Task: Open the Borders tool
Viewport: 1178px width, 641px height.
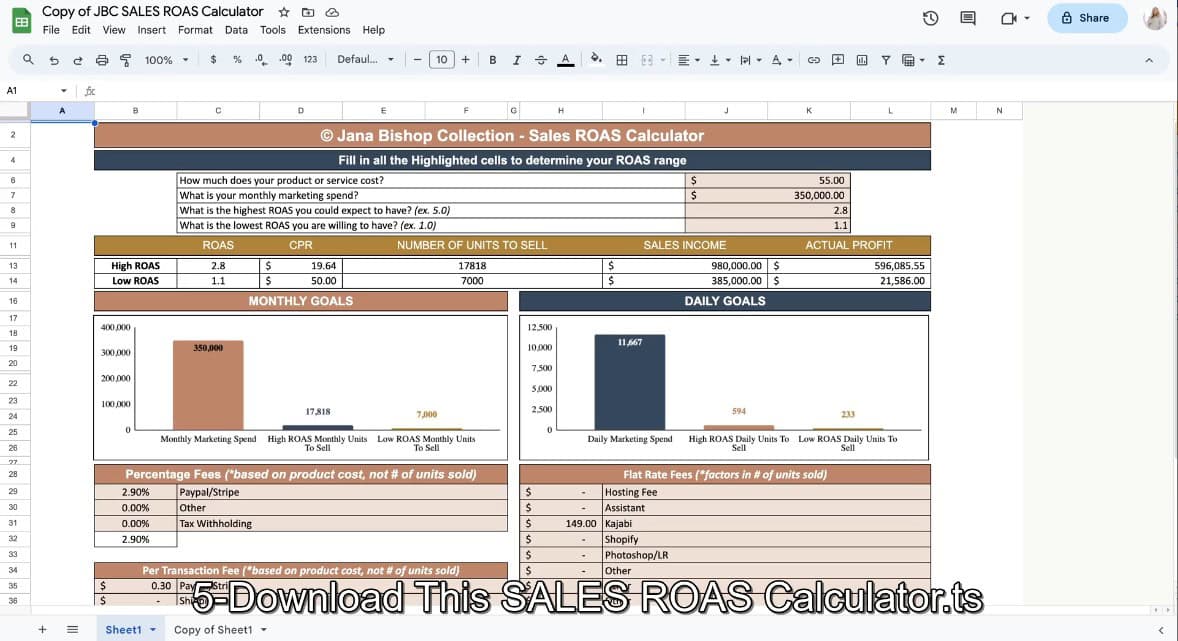Action: pos(621,60)
